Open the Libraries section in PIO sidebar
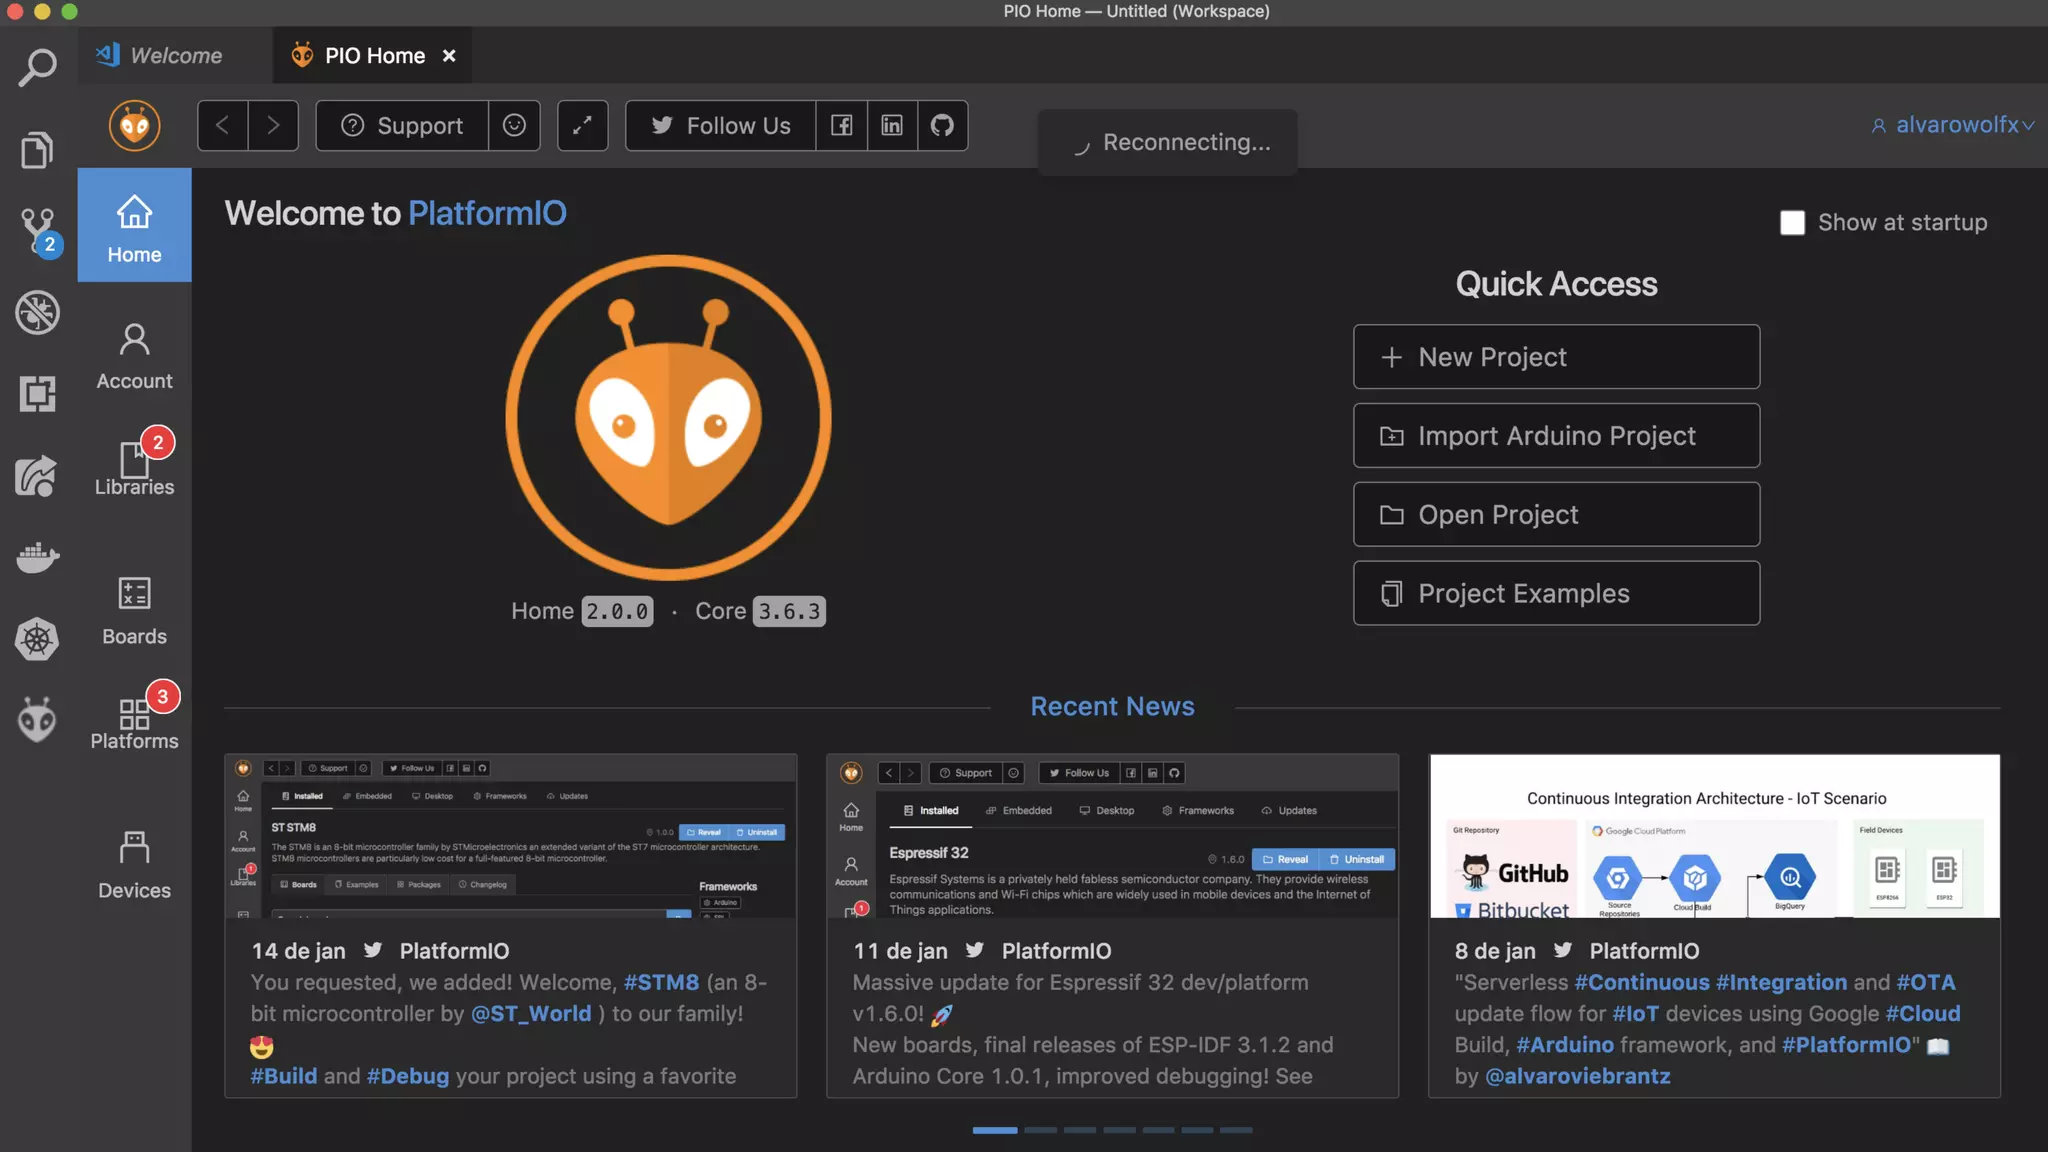Viewport: 2048px width, 1152px height. click(x=134, y=468)
